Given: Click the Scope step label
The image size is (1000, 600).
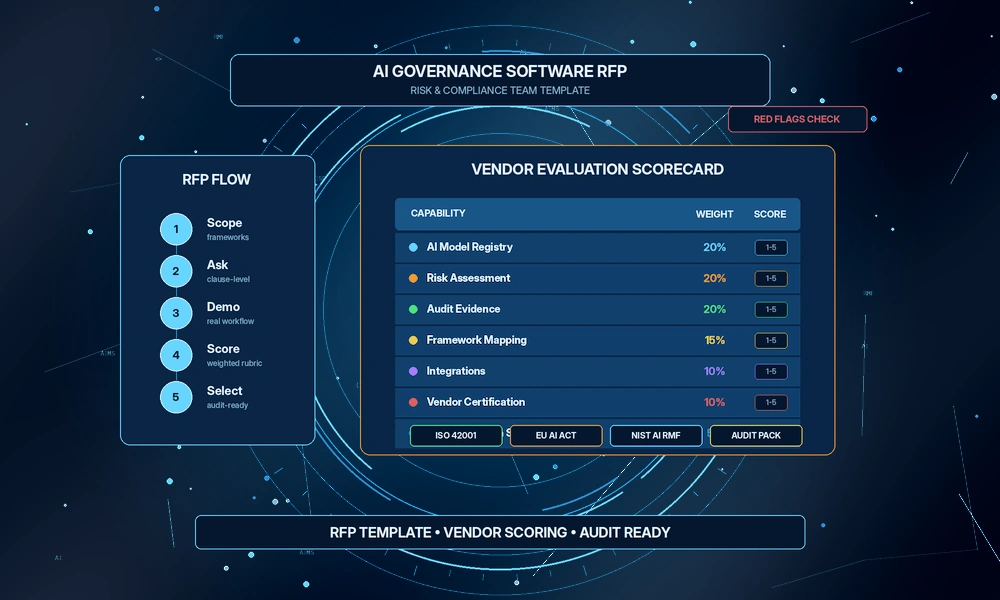Looking at the screenshot, I should [224, 223].
